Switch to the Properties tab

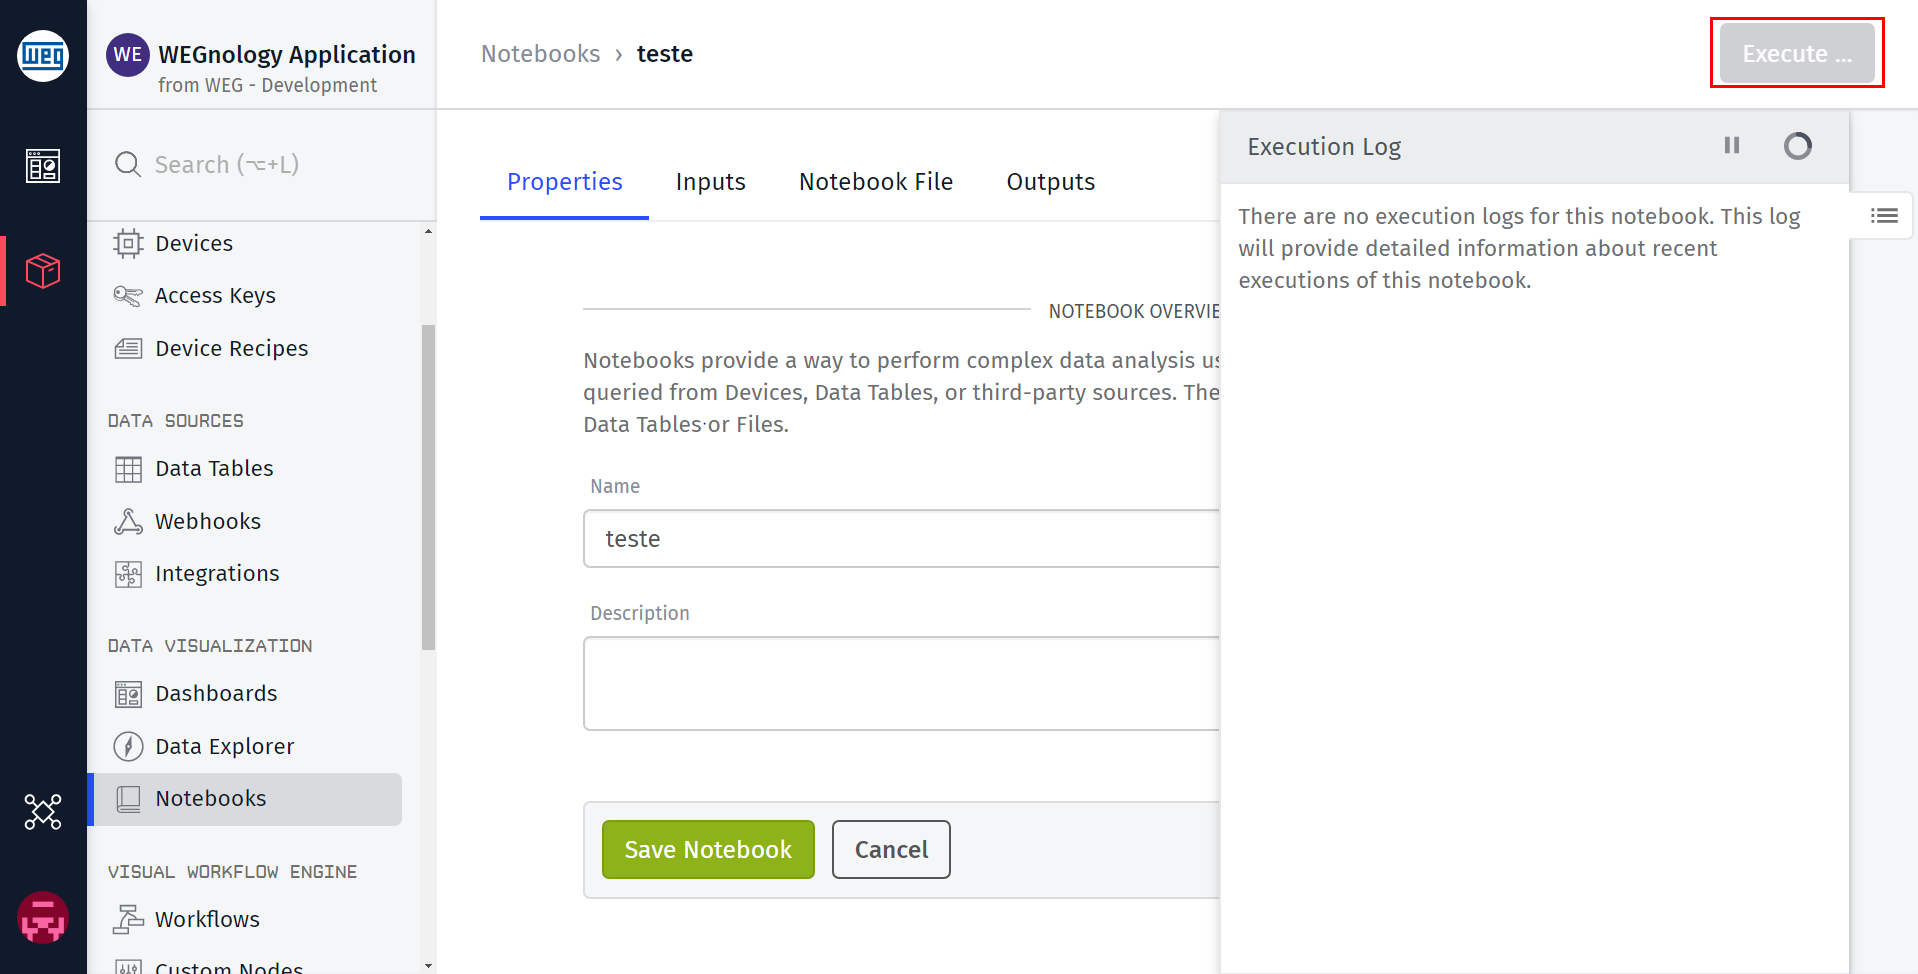click(x=564, y=182)
